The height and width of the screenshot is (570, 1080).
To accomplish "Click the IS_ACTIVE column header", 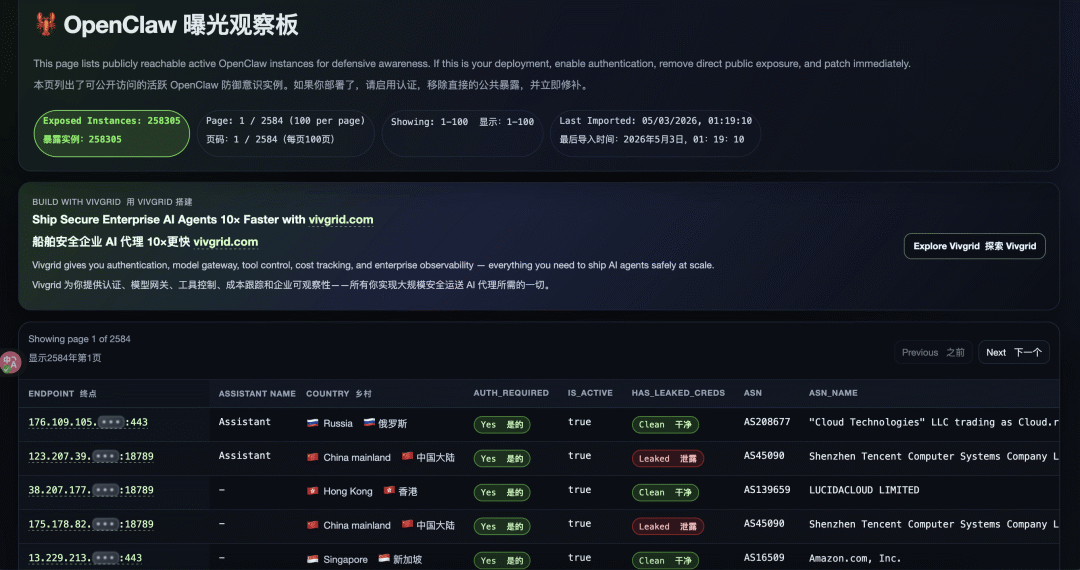I will pos(590,393).
